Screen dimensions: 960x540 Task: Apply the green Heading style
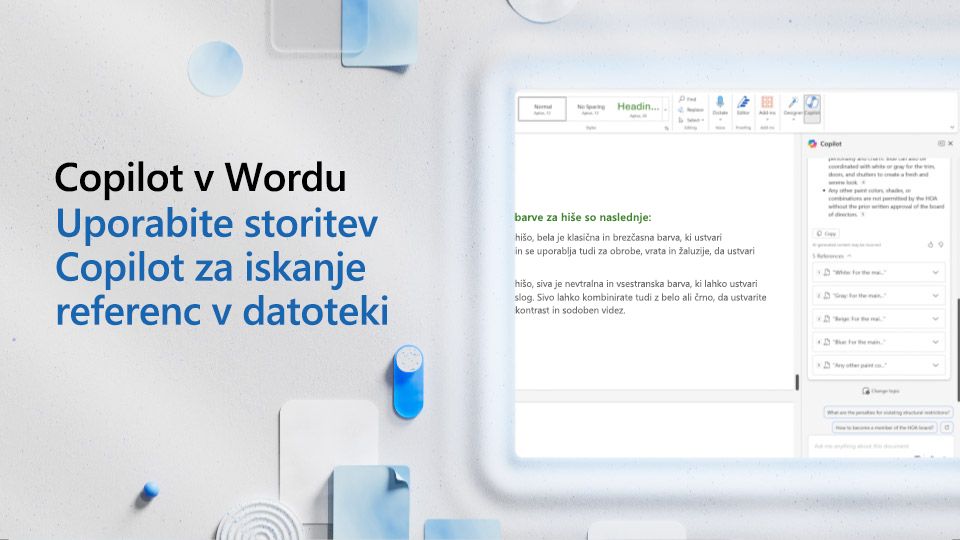pyautogui.click(x=637, y=109)
